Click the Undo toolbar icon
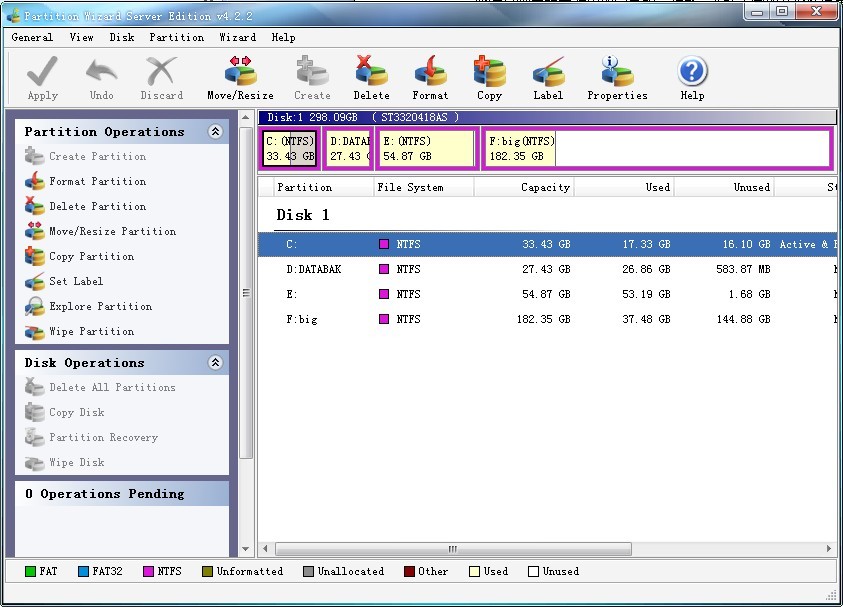Screen dimensions: 843x607 tap(101, 72)
